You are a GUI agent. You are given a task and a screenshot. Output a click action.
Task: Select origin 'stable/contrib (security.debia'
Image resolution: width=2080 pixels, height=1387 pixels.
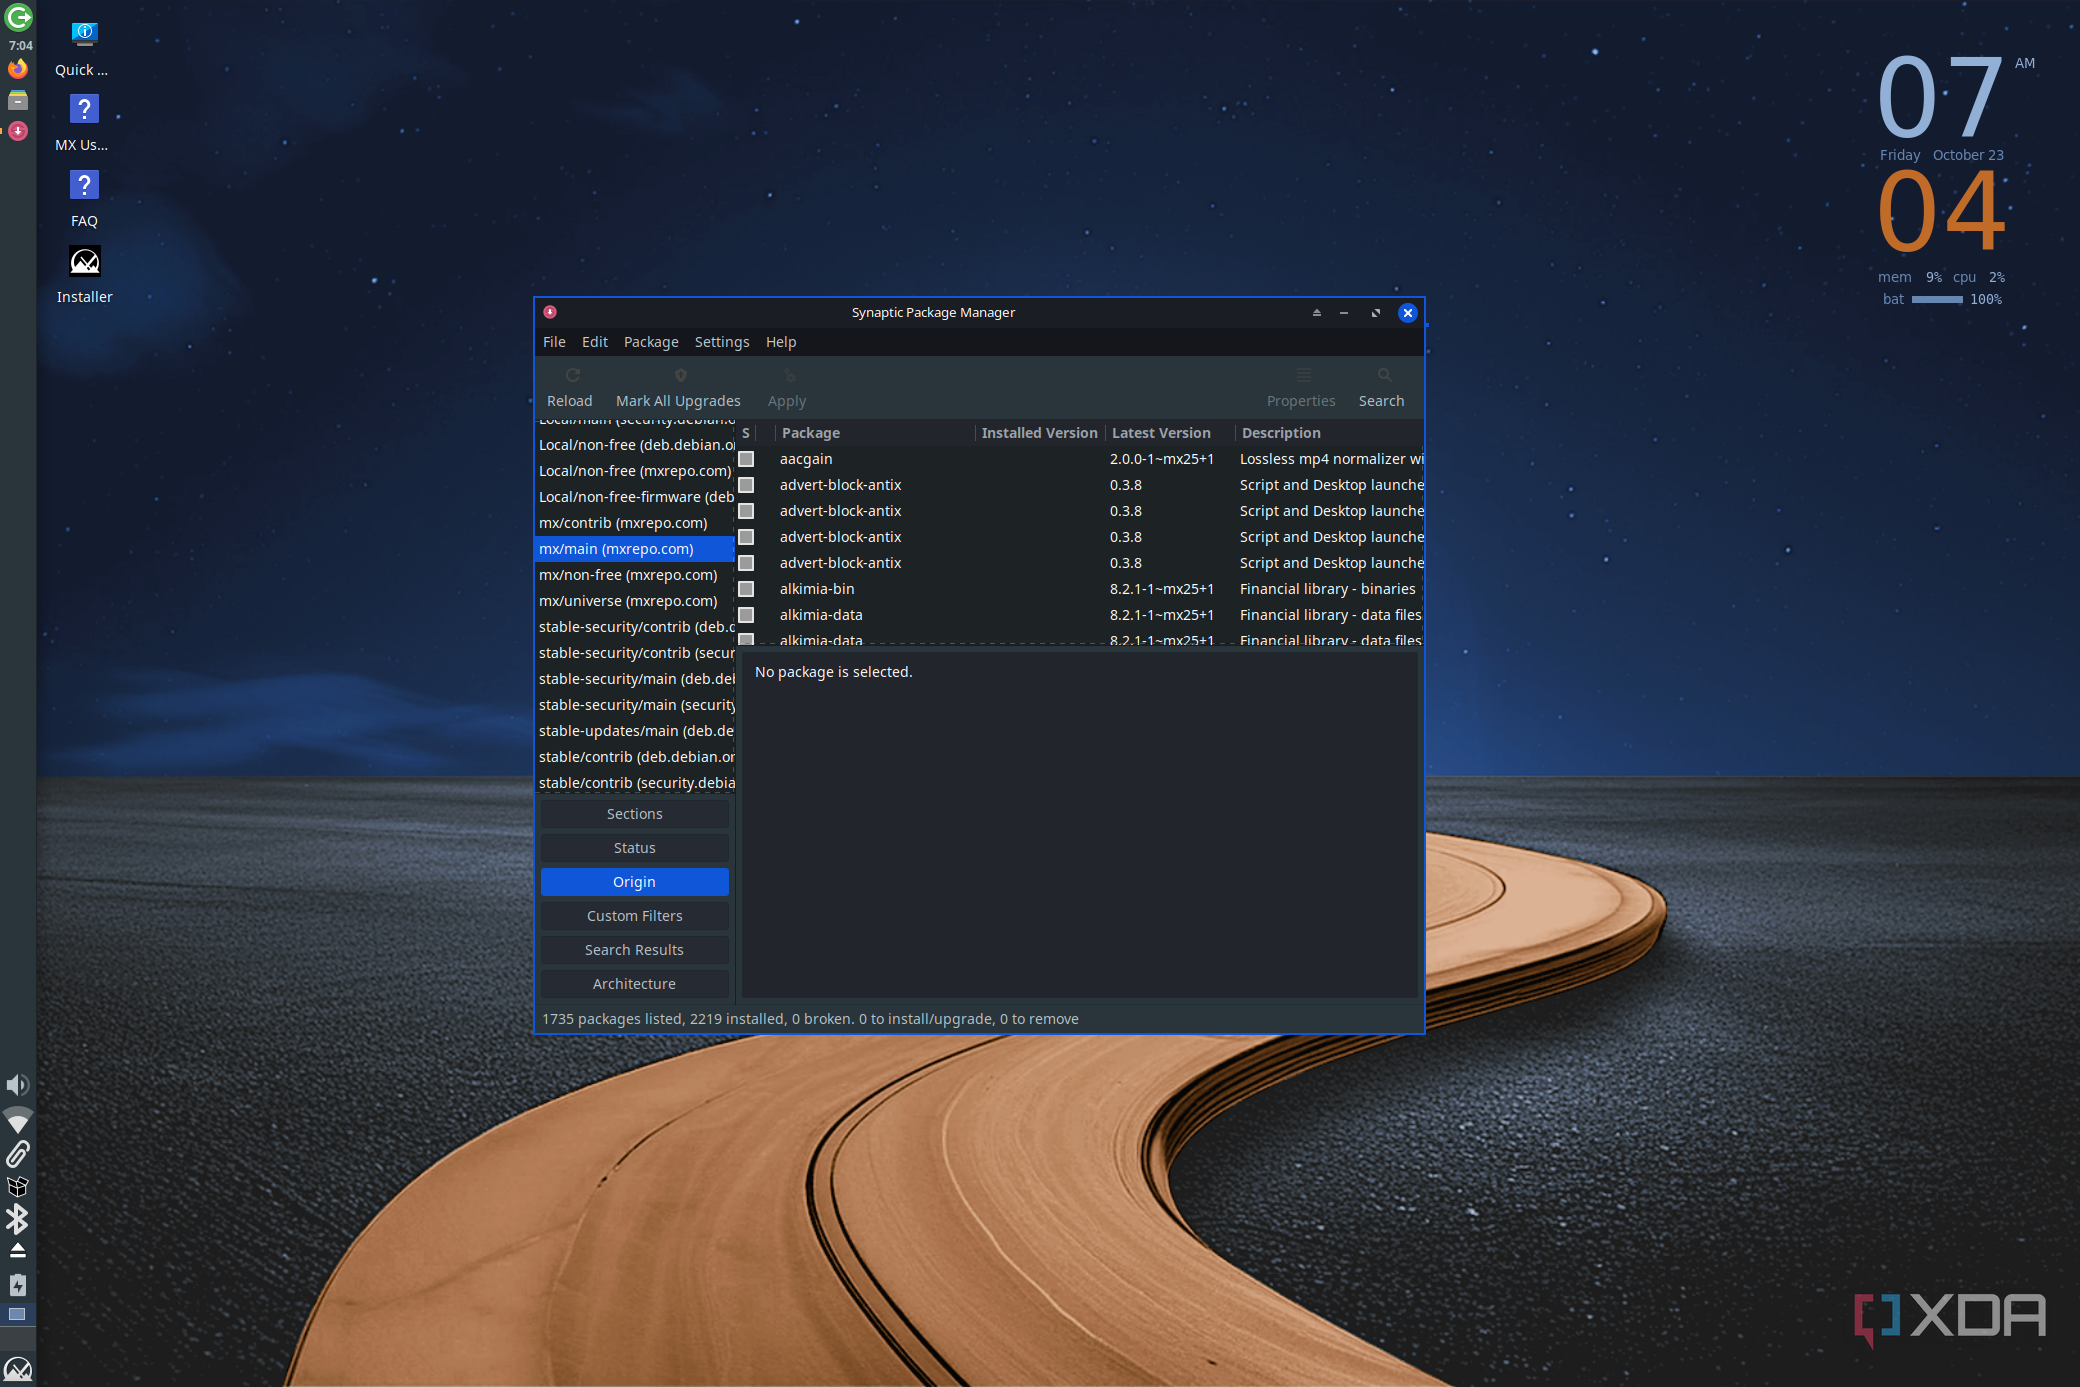pyautogui.click(x=635, y=783)
